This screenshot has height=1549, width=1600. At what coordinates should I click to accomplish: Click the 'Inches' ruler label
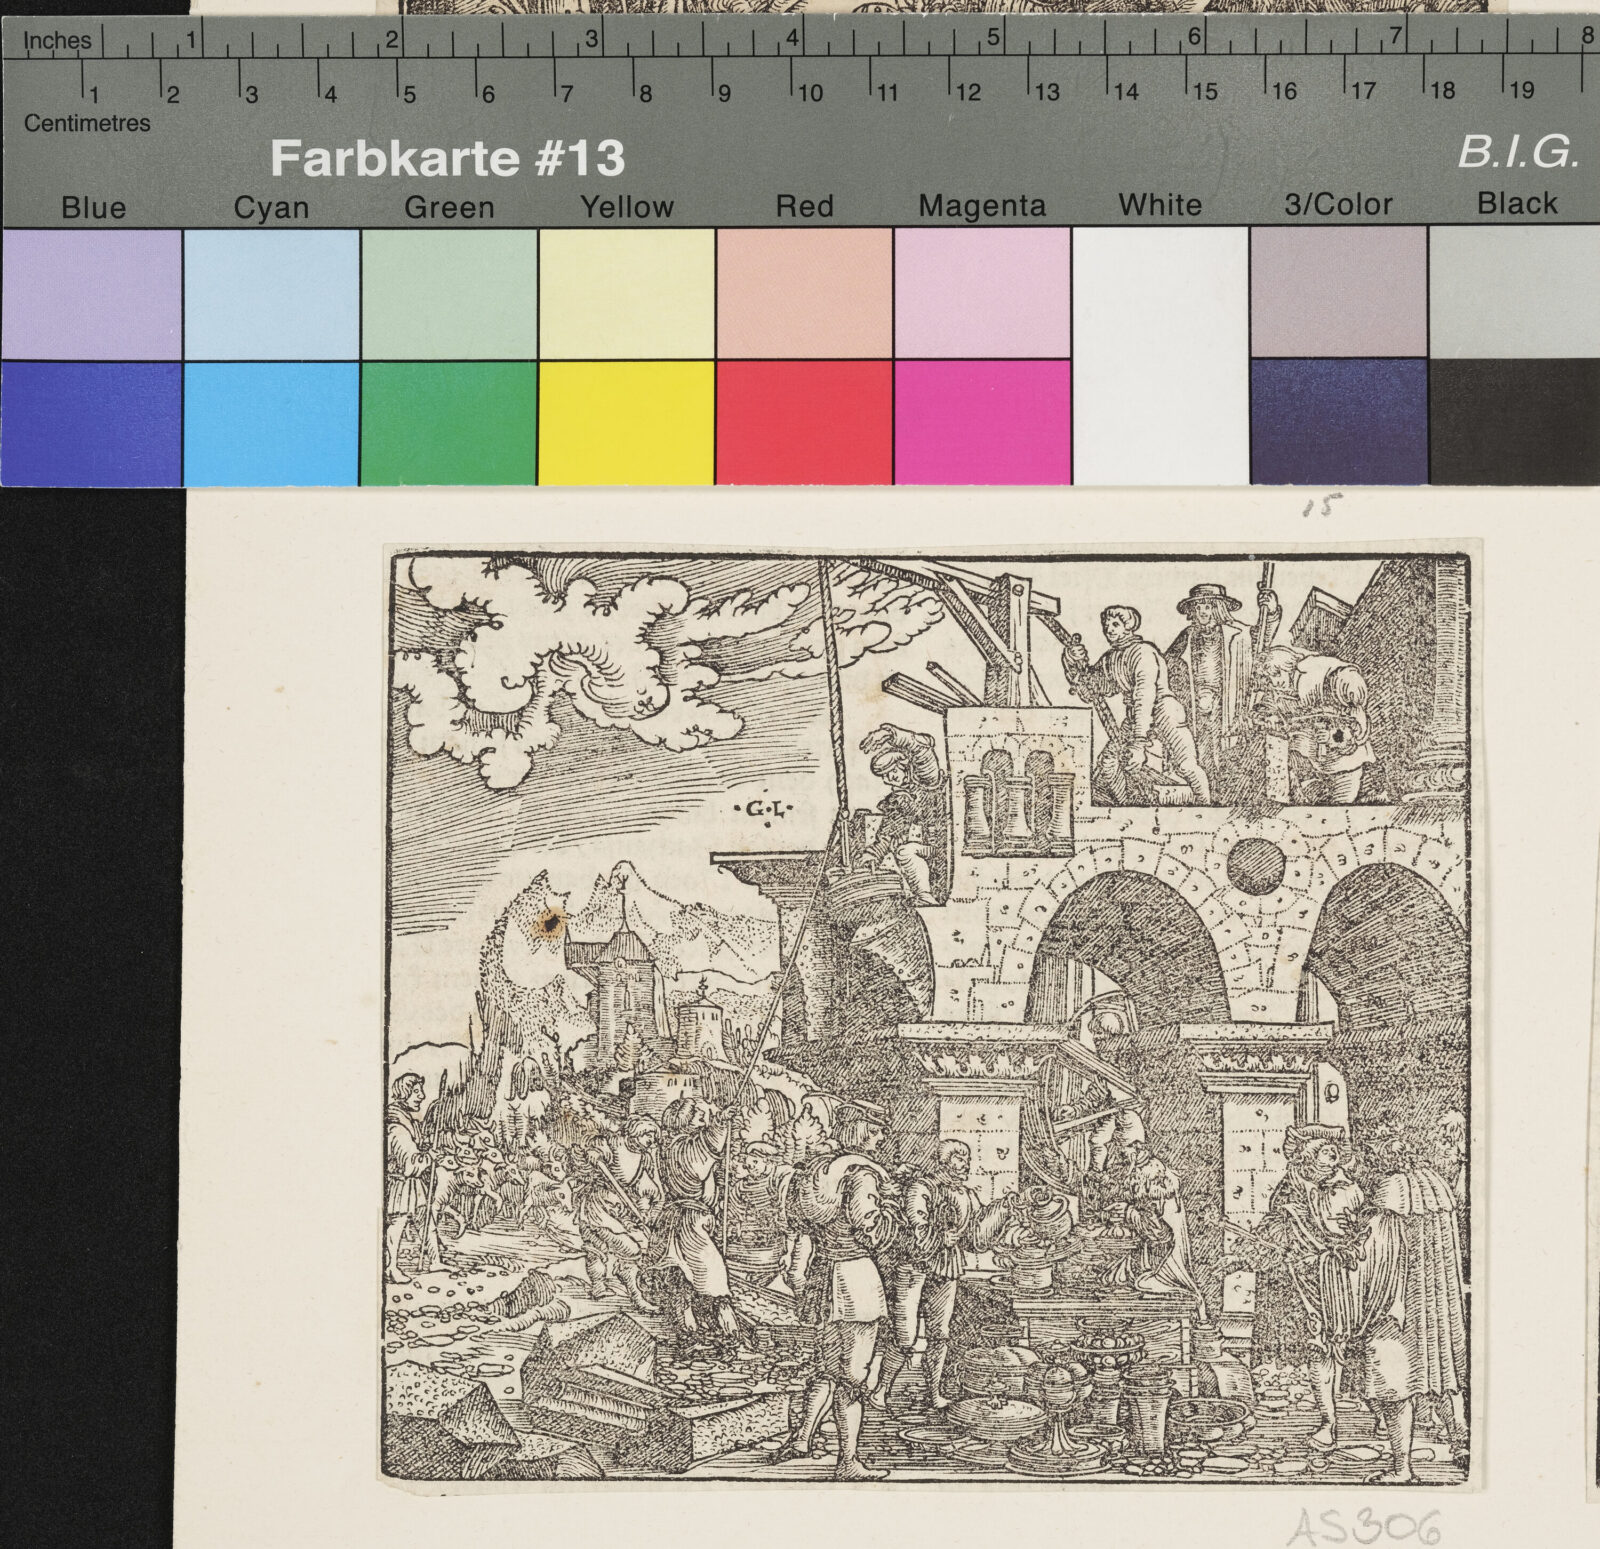[x=57, y=41]
